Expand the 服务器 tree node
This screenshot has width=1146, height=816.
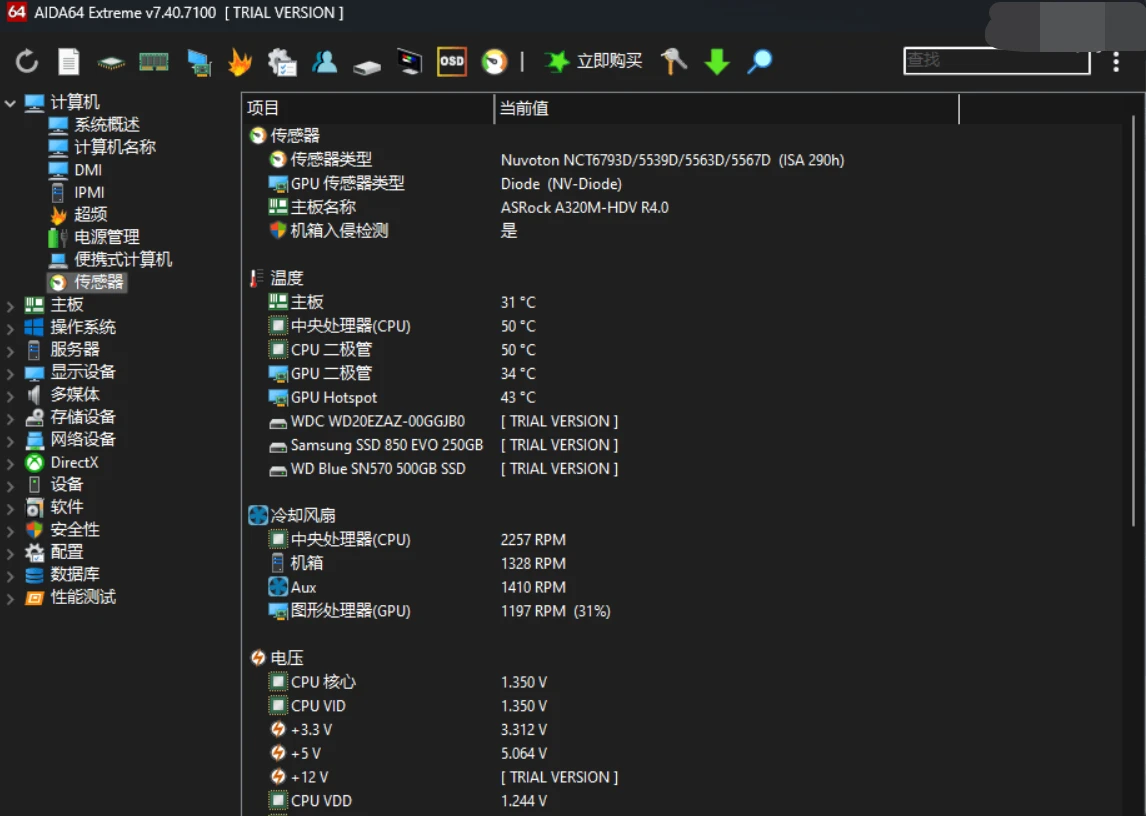[10, 352]
